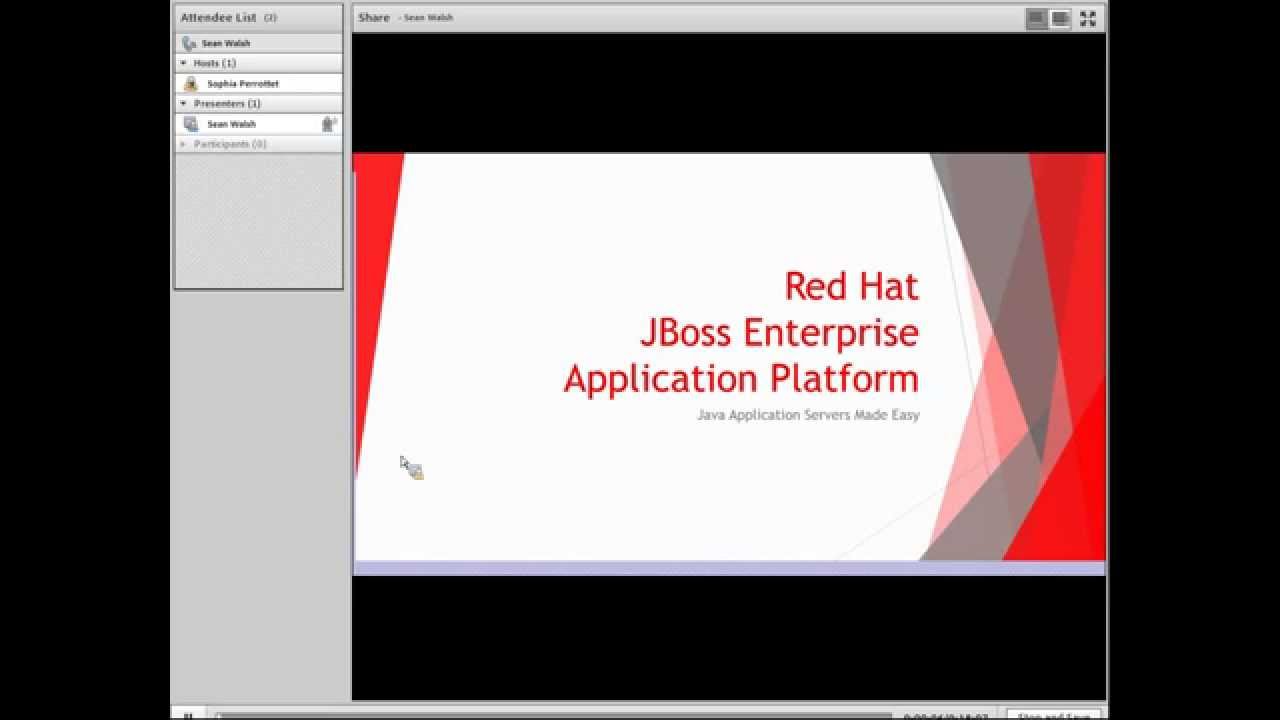Screen dimensions: 1280x720
Task: Click the Attendee List panel title
Action: click(218, 18)
